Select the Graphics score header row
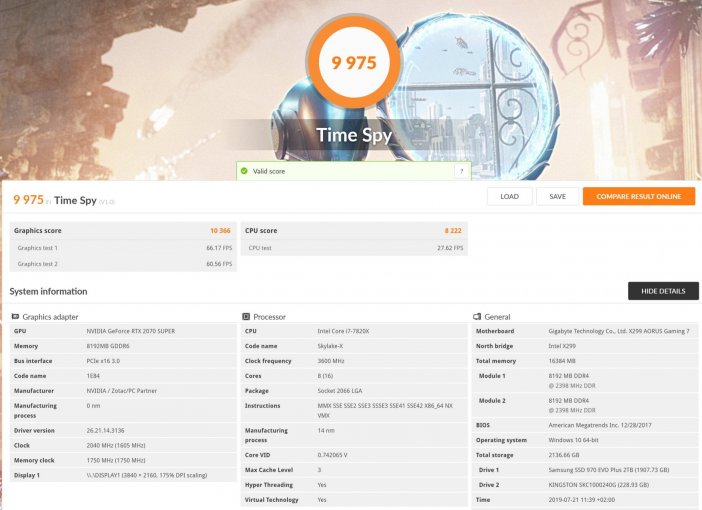Screen dimensions: 702x510 pyautogui.click(x=123, y=231)
